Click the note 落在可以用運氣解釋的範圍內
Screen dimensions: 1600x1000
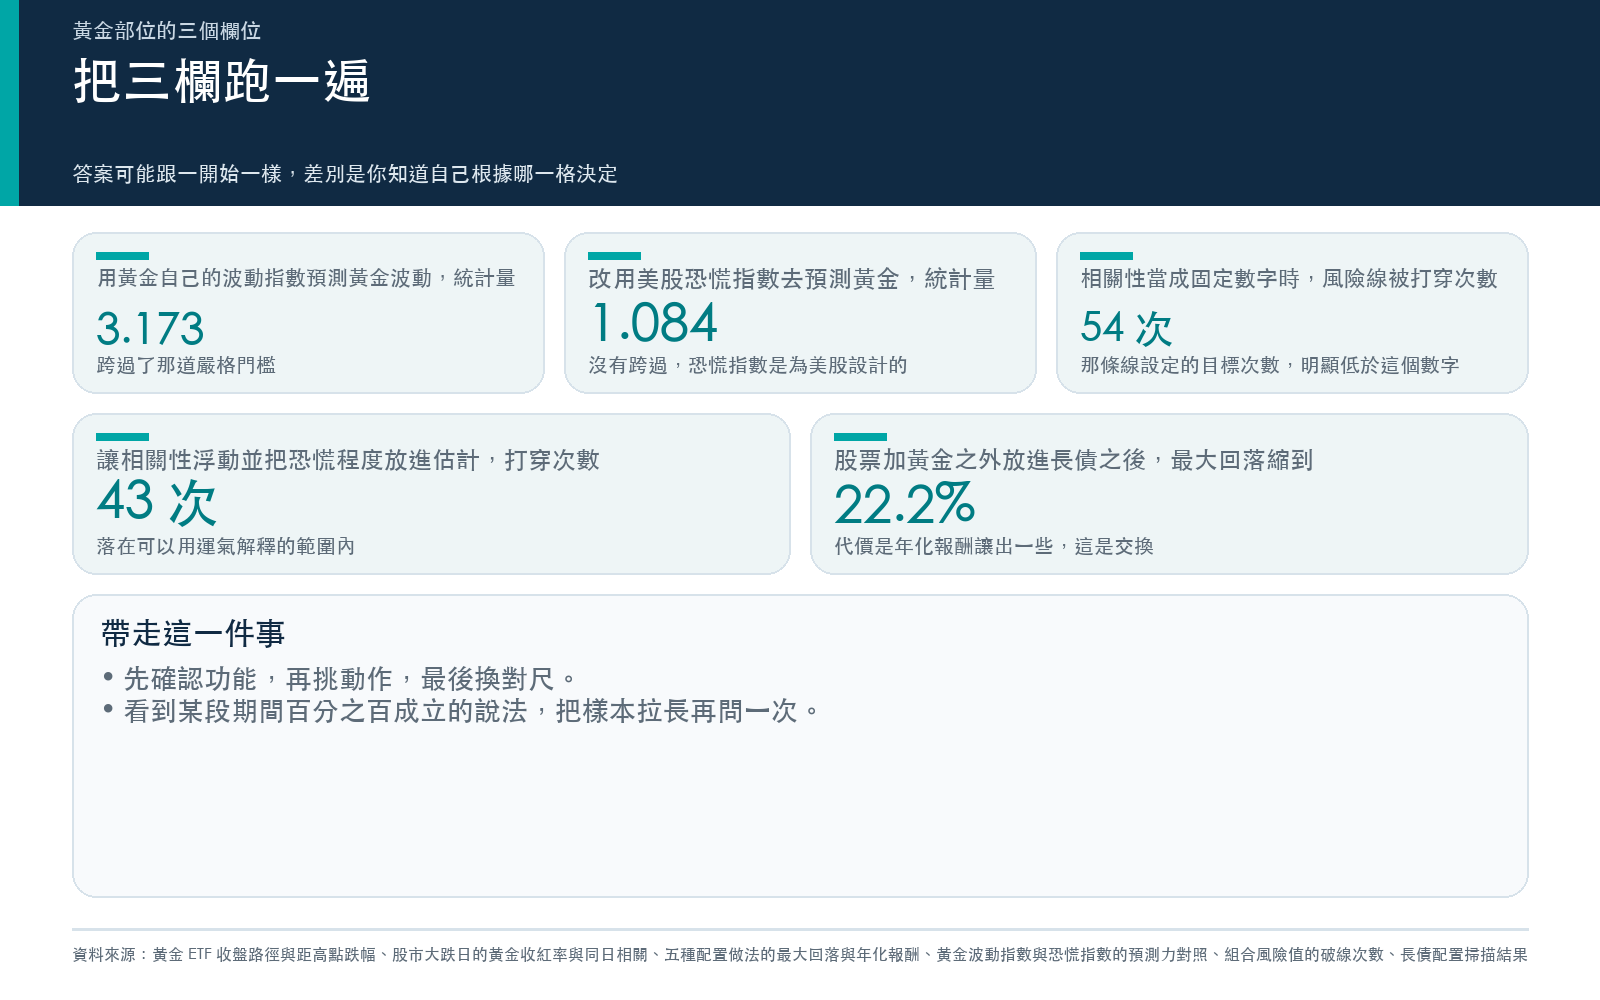pyautogui.click(x=226, y=546)
